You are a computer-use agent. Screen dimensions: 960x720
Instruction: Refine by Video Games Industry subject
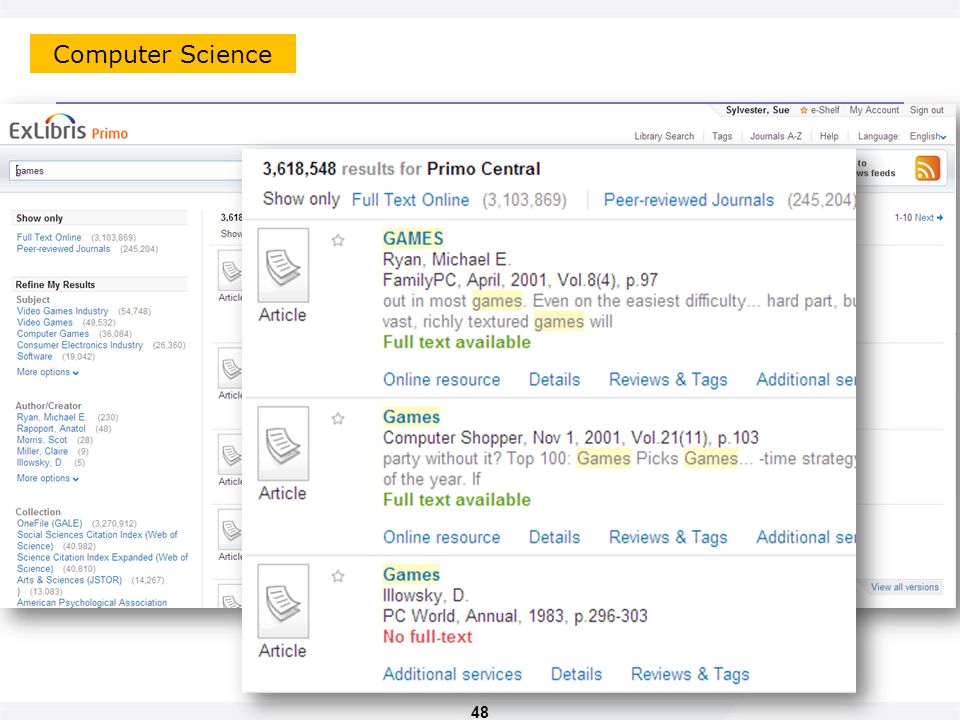tap(62, 311)
